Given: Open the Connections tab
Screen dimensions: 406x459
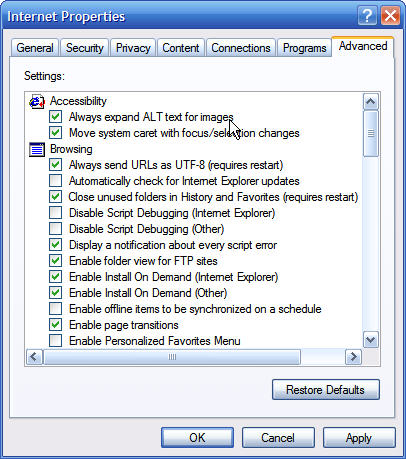Looking at the screenshot, I should point(241,48).
